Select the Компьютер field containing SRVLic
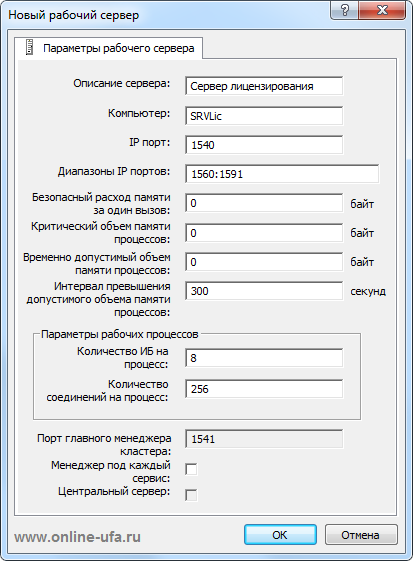 pyautogui.click(x=264, y=116)
